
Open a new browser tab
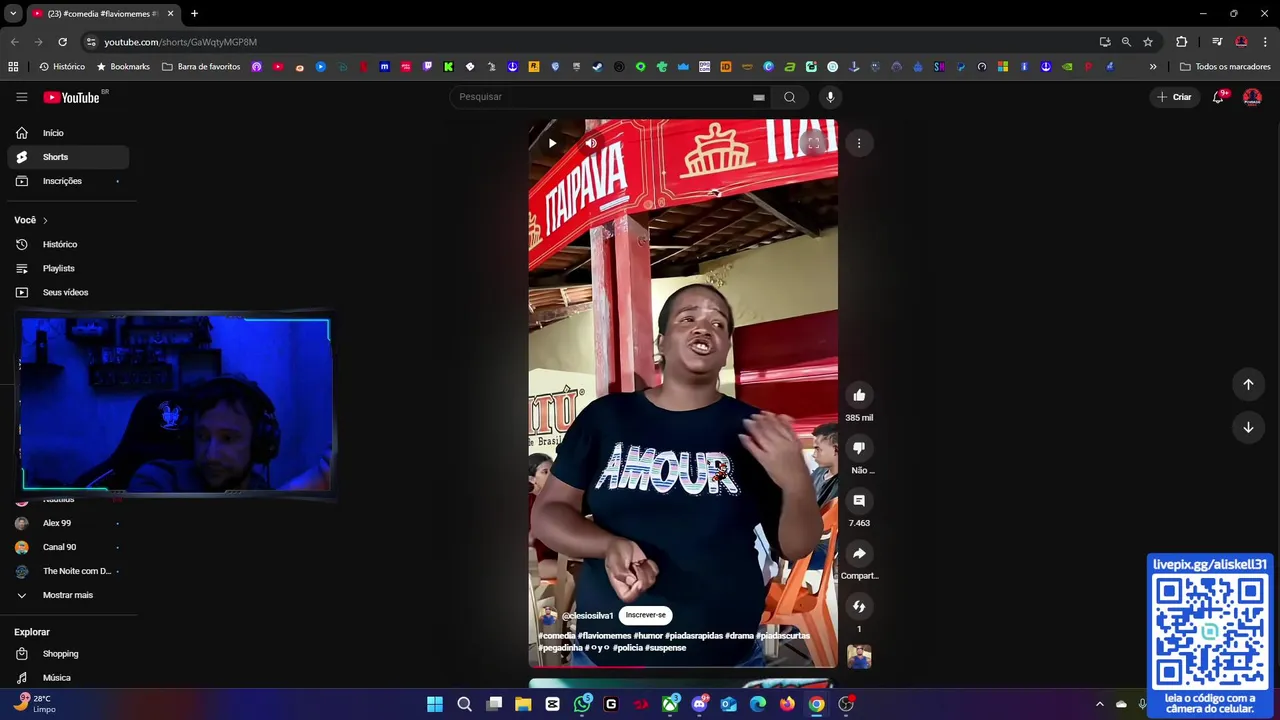pos(194,14)
